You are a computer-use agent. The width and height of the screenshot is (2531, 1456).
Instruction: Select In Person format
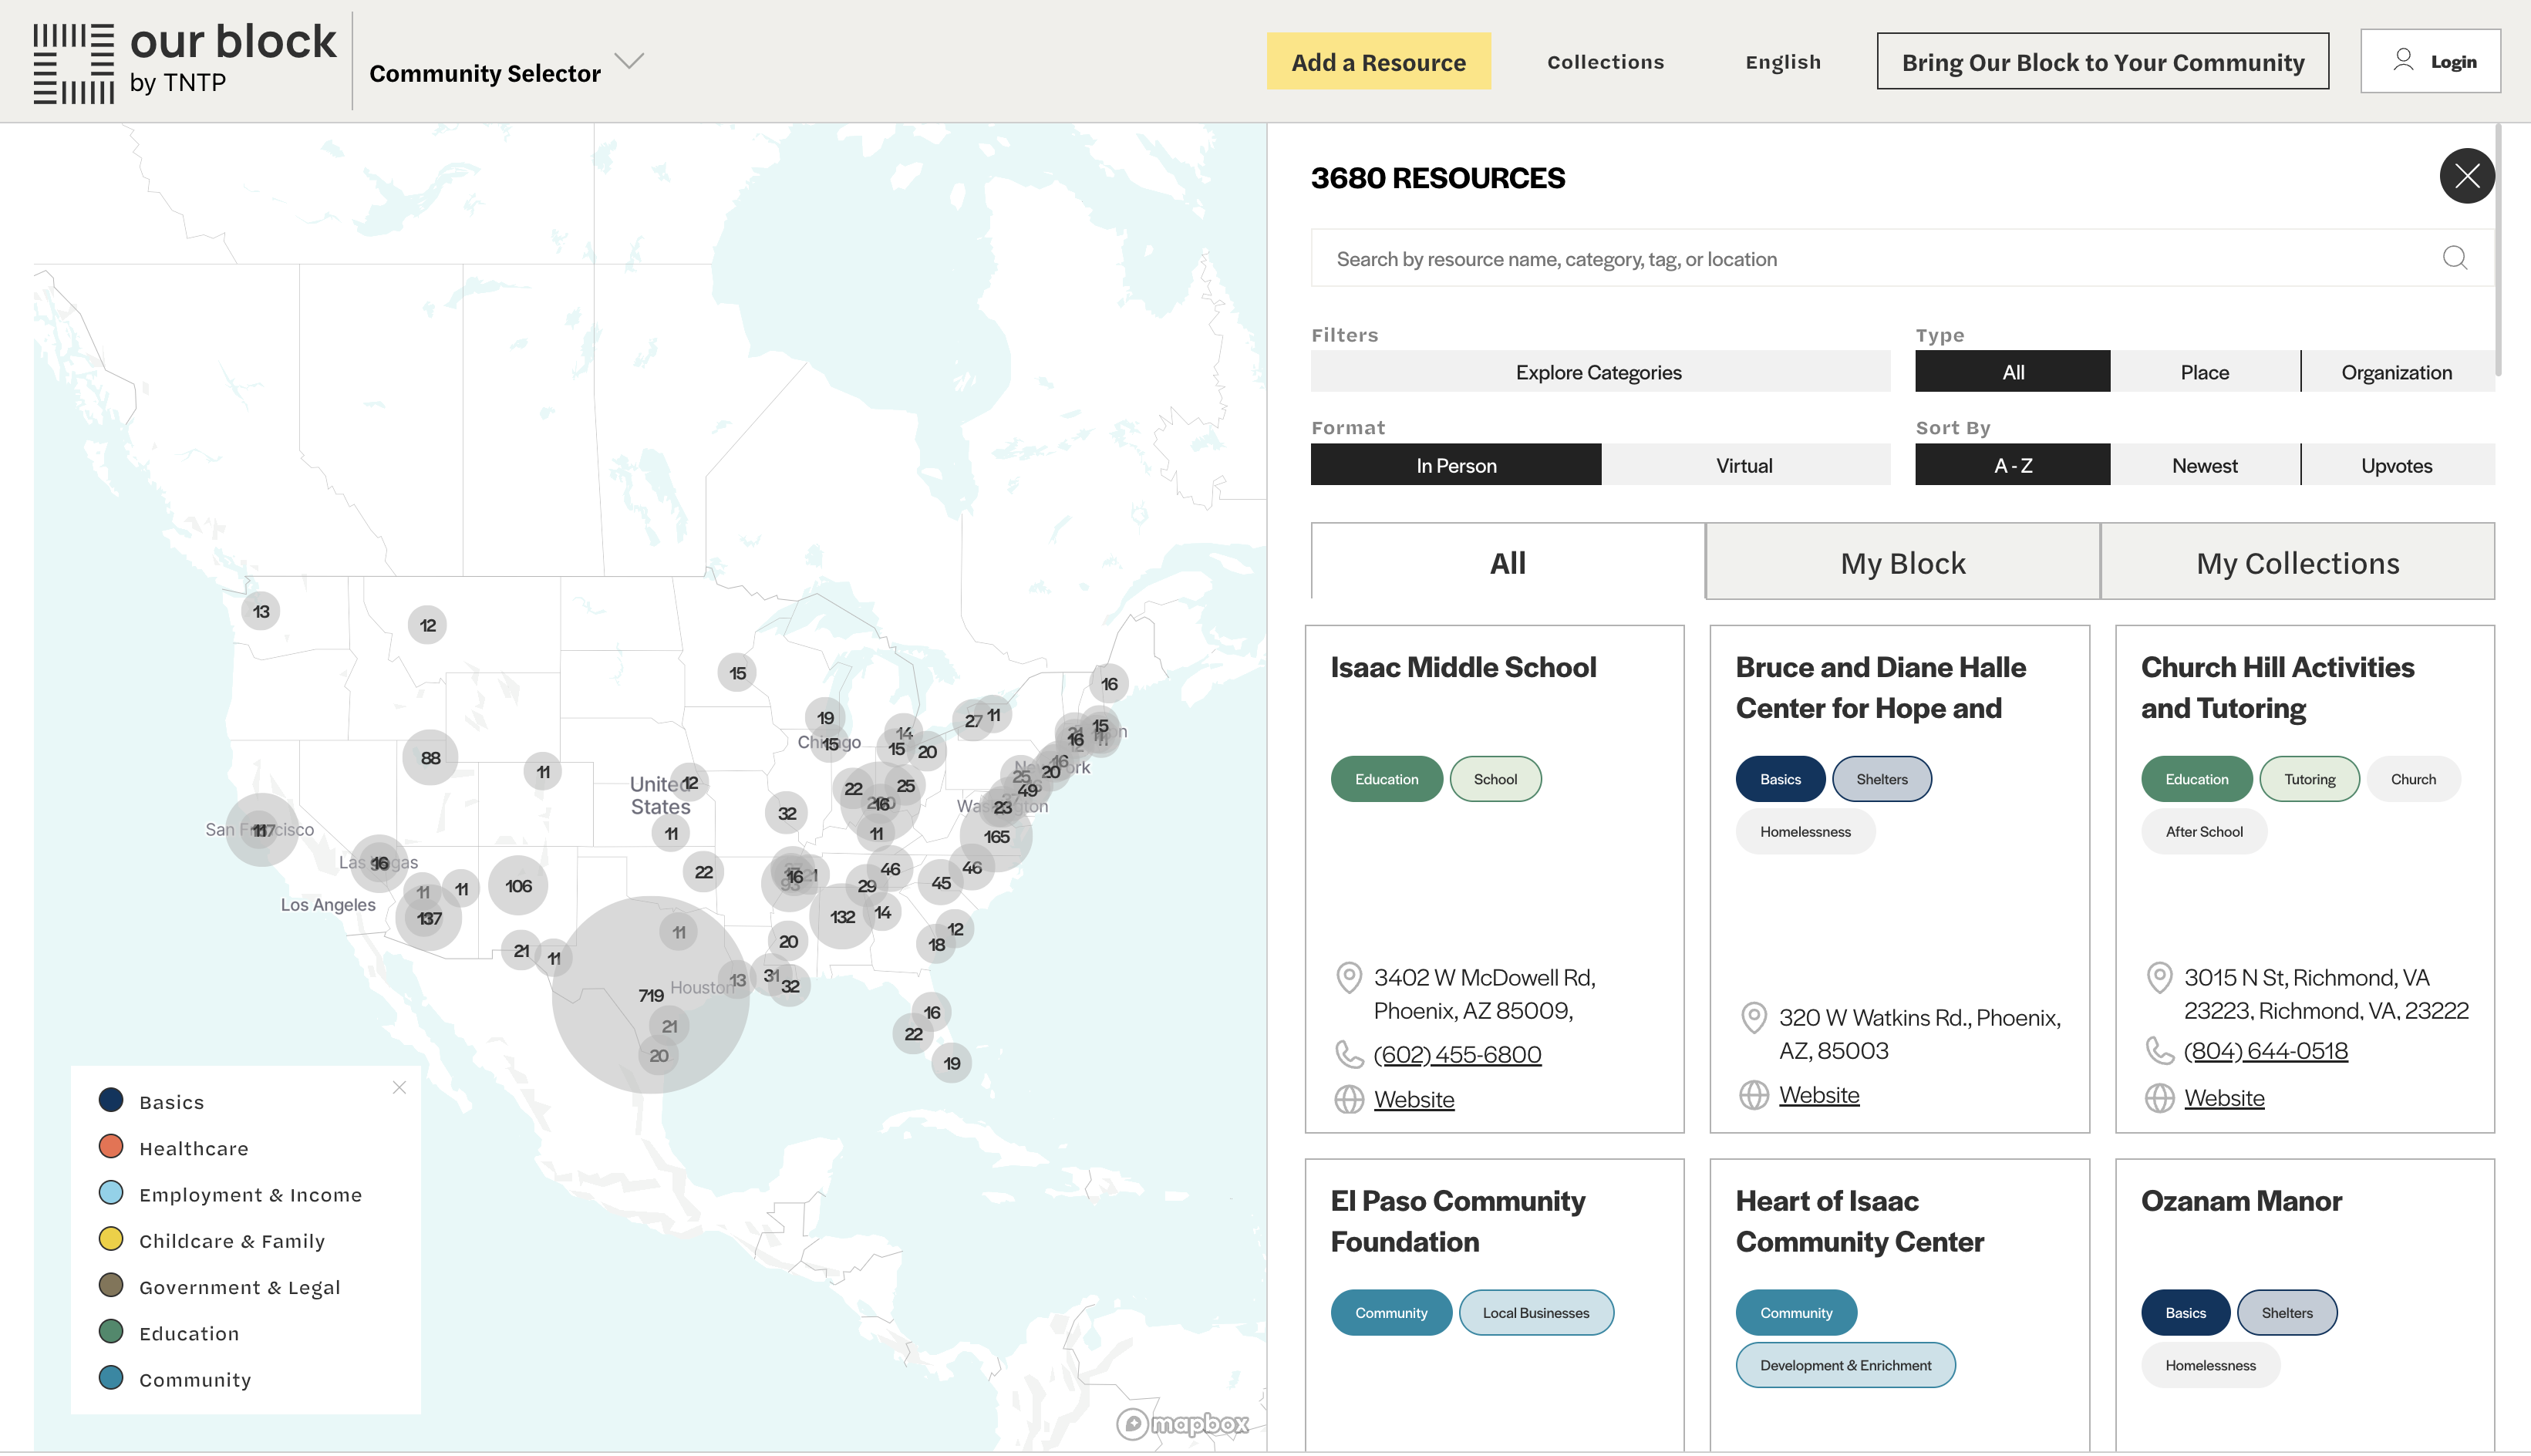point(1455,465)
